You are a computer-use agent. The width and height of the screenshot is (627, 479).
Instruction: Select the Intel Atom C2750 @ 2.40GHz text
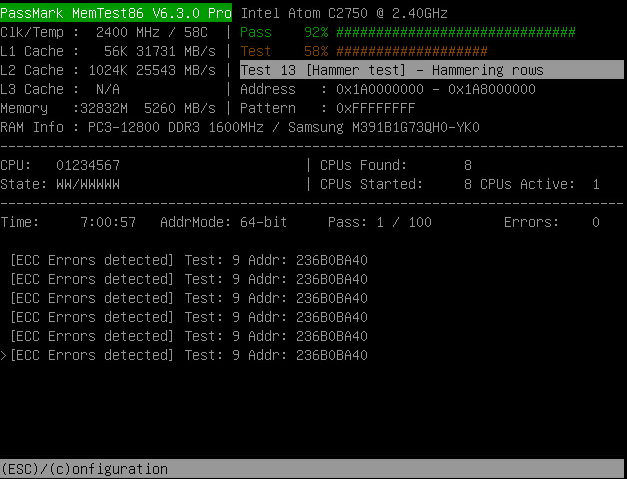click(x=344, y=13)
